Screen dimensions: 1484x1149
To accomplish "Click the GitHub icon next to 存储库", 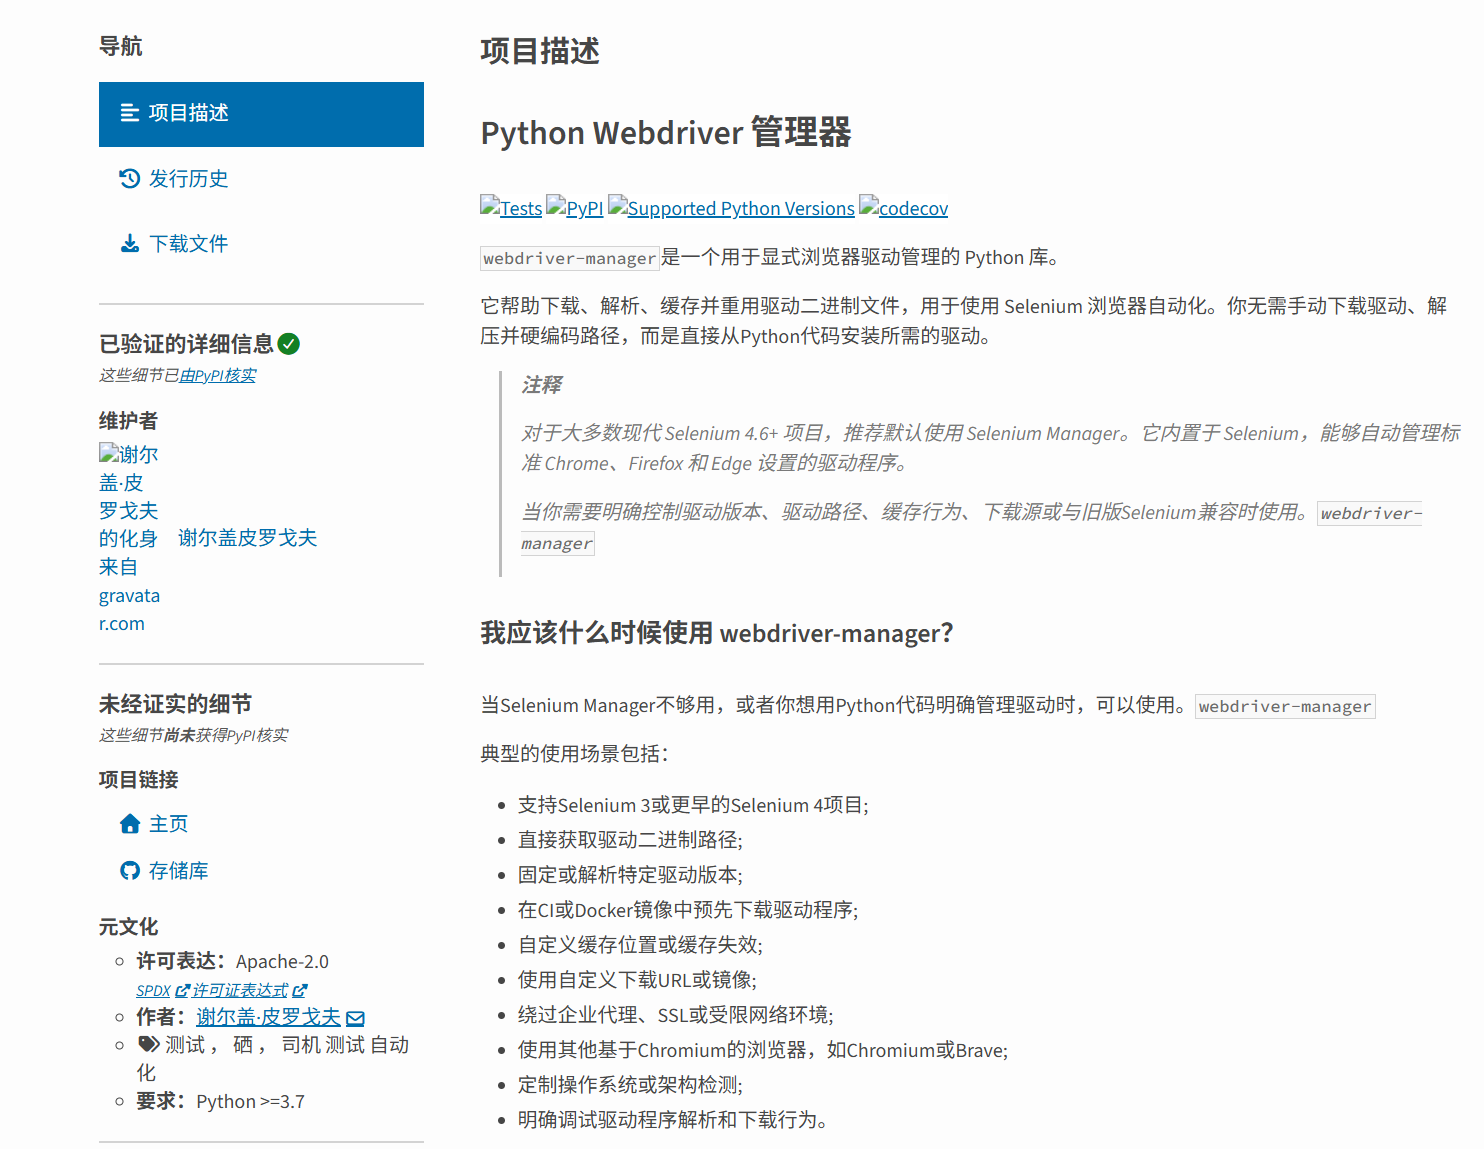I will click(x=130, y=871).
